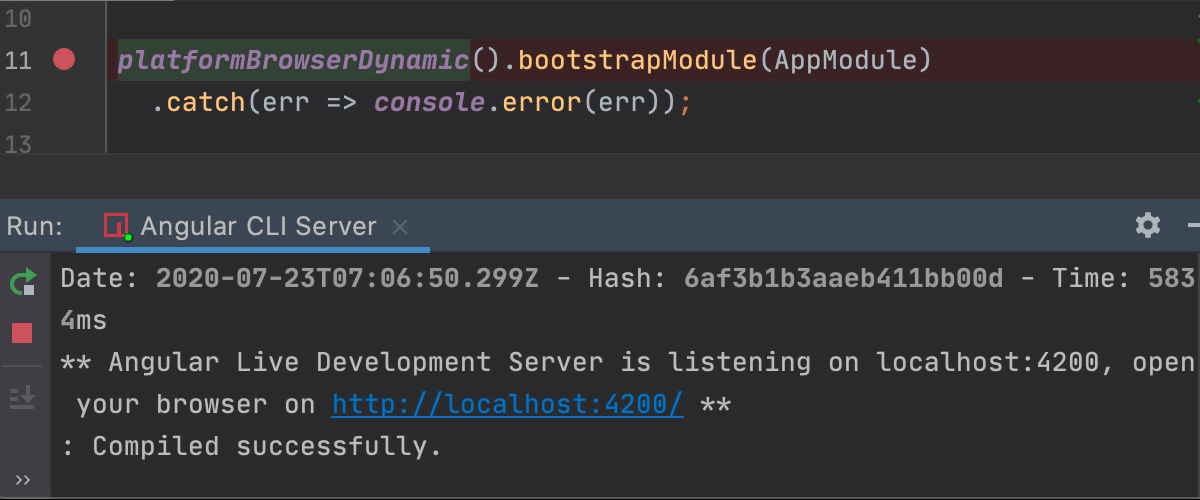The height and width of the screenshot is (500, 1200).
Task: Click the scroll to end console icon
Action: click(x=22, y=397)
